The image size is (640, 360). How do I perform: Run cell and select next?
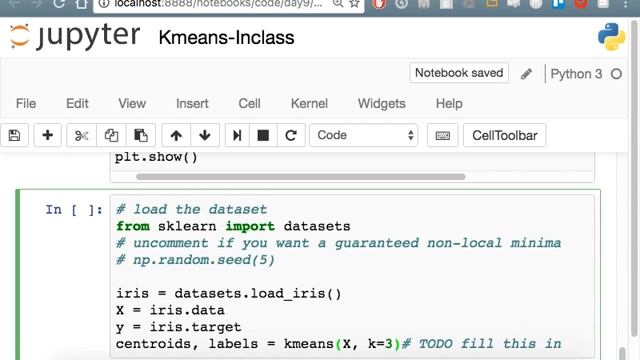(237, 135)
